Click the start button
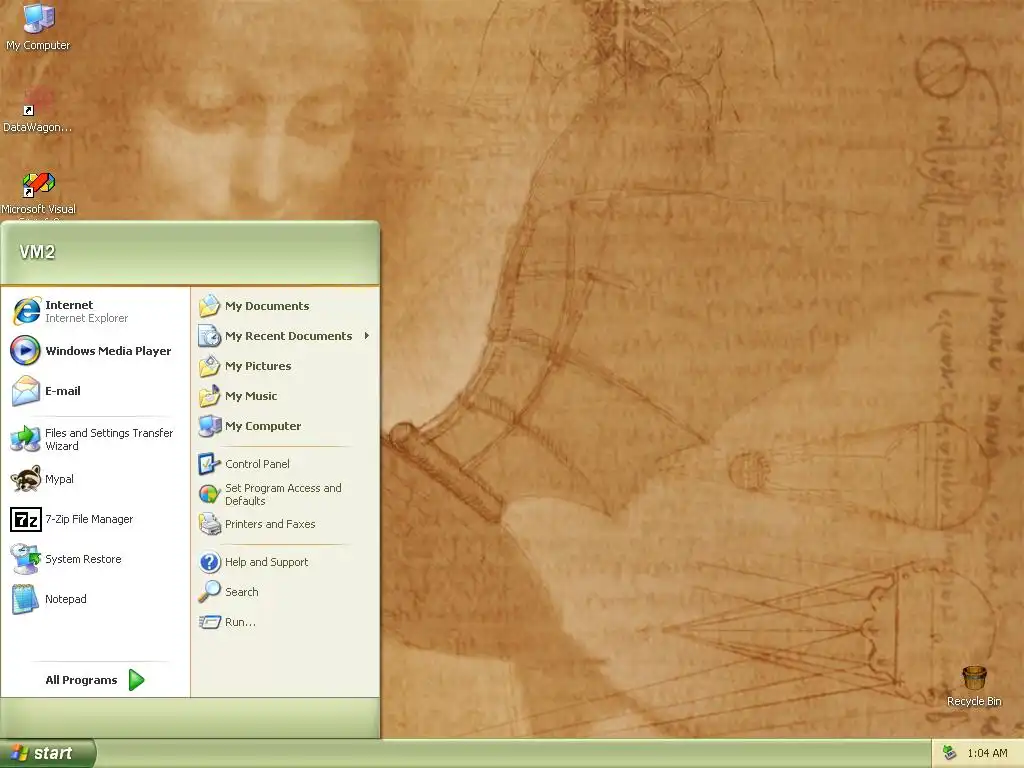This screenshot has width=1024, height=768. tap(47, 753)
